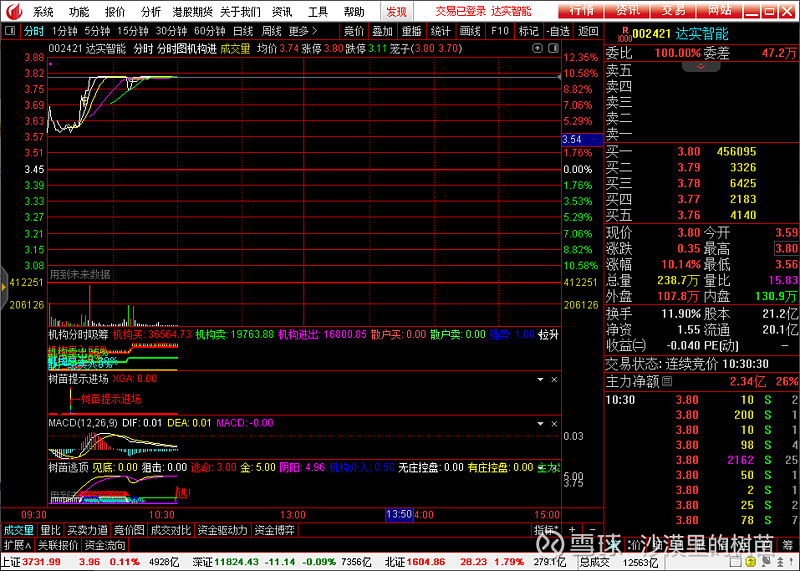Select the 资金博弈 bottom tab
Viewport: 800px width, 571px height.
[x=274, y=530]
